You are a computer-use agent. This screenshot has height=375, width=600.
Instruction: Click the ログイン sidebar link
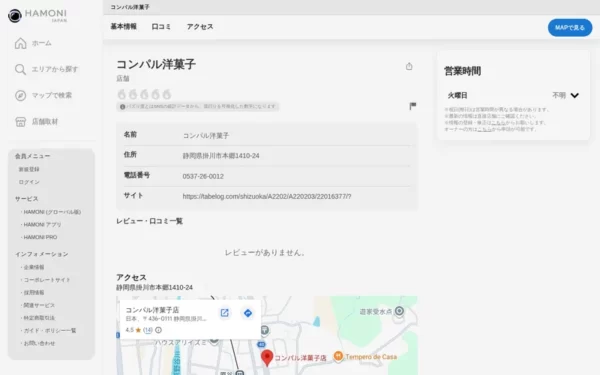click(x=29, y=182)
